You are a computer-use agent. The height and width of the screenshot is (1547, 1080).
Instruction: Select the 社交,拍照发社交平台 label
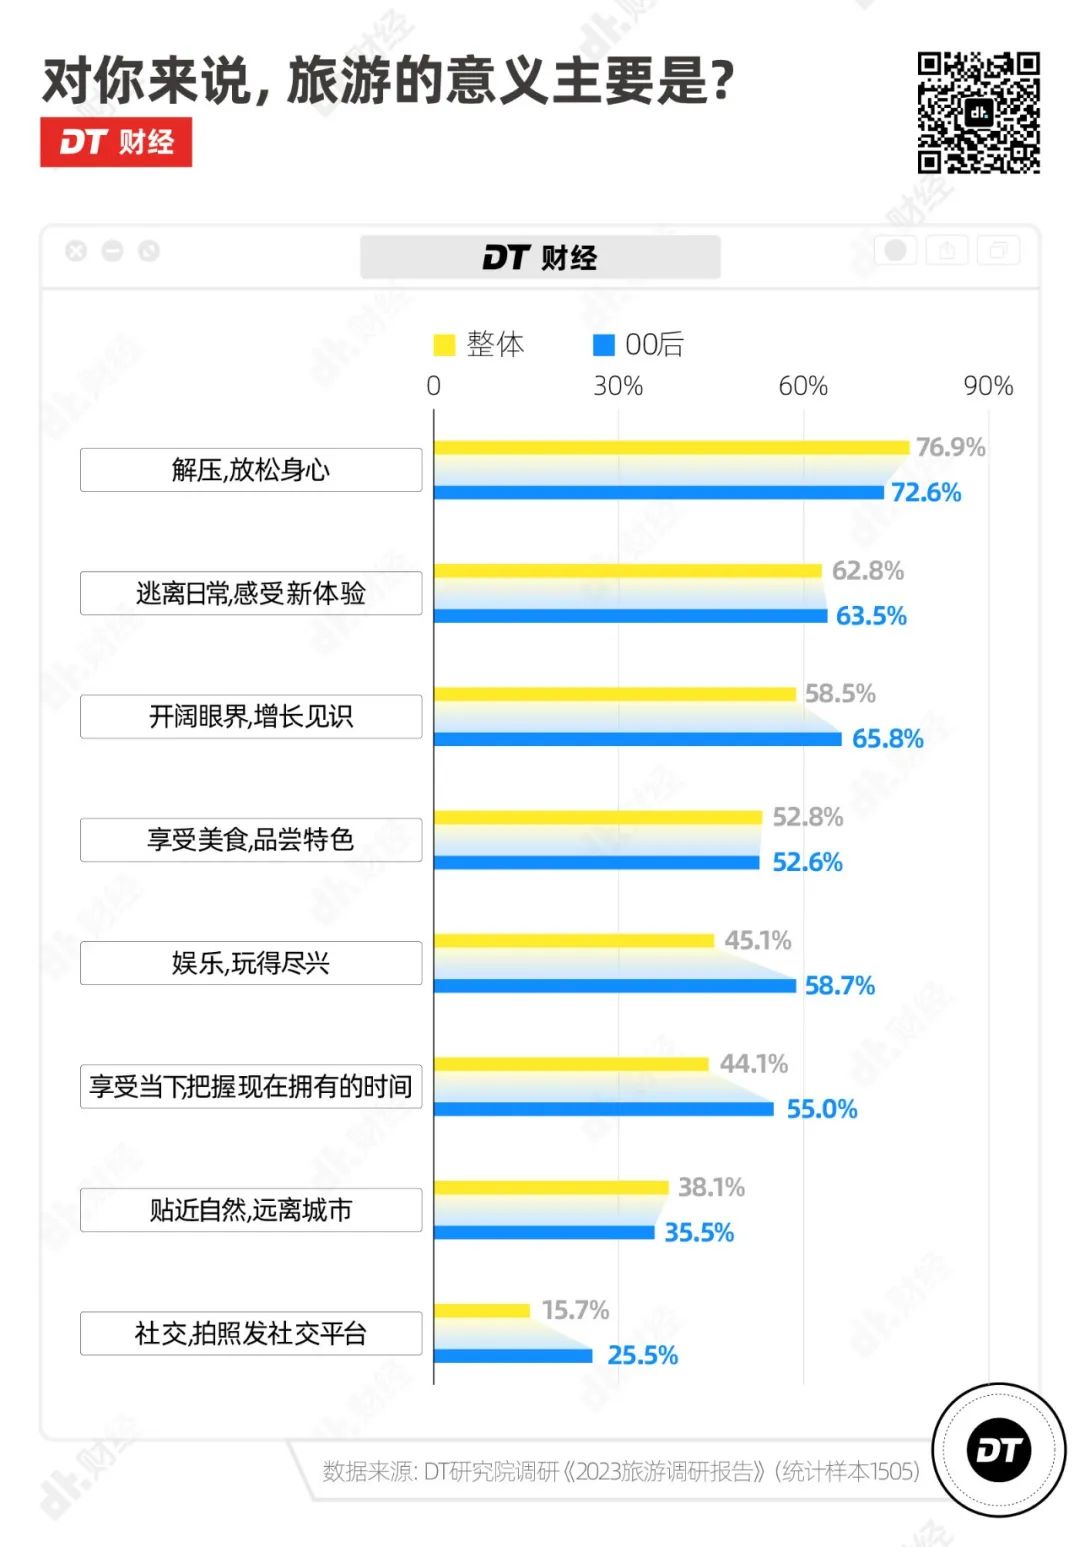[x=251, y=1333]
